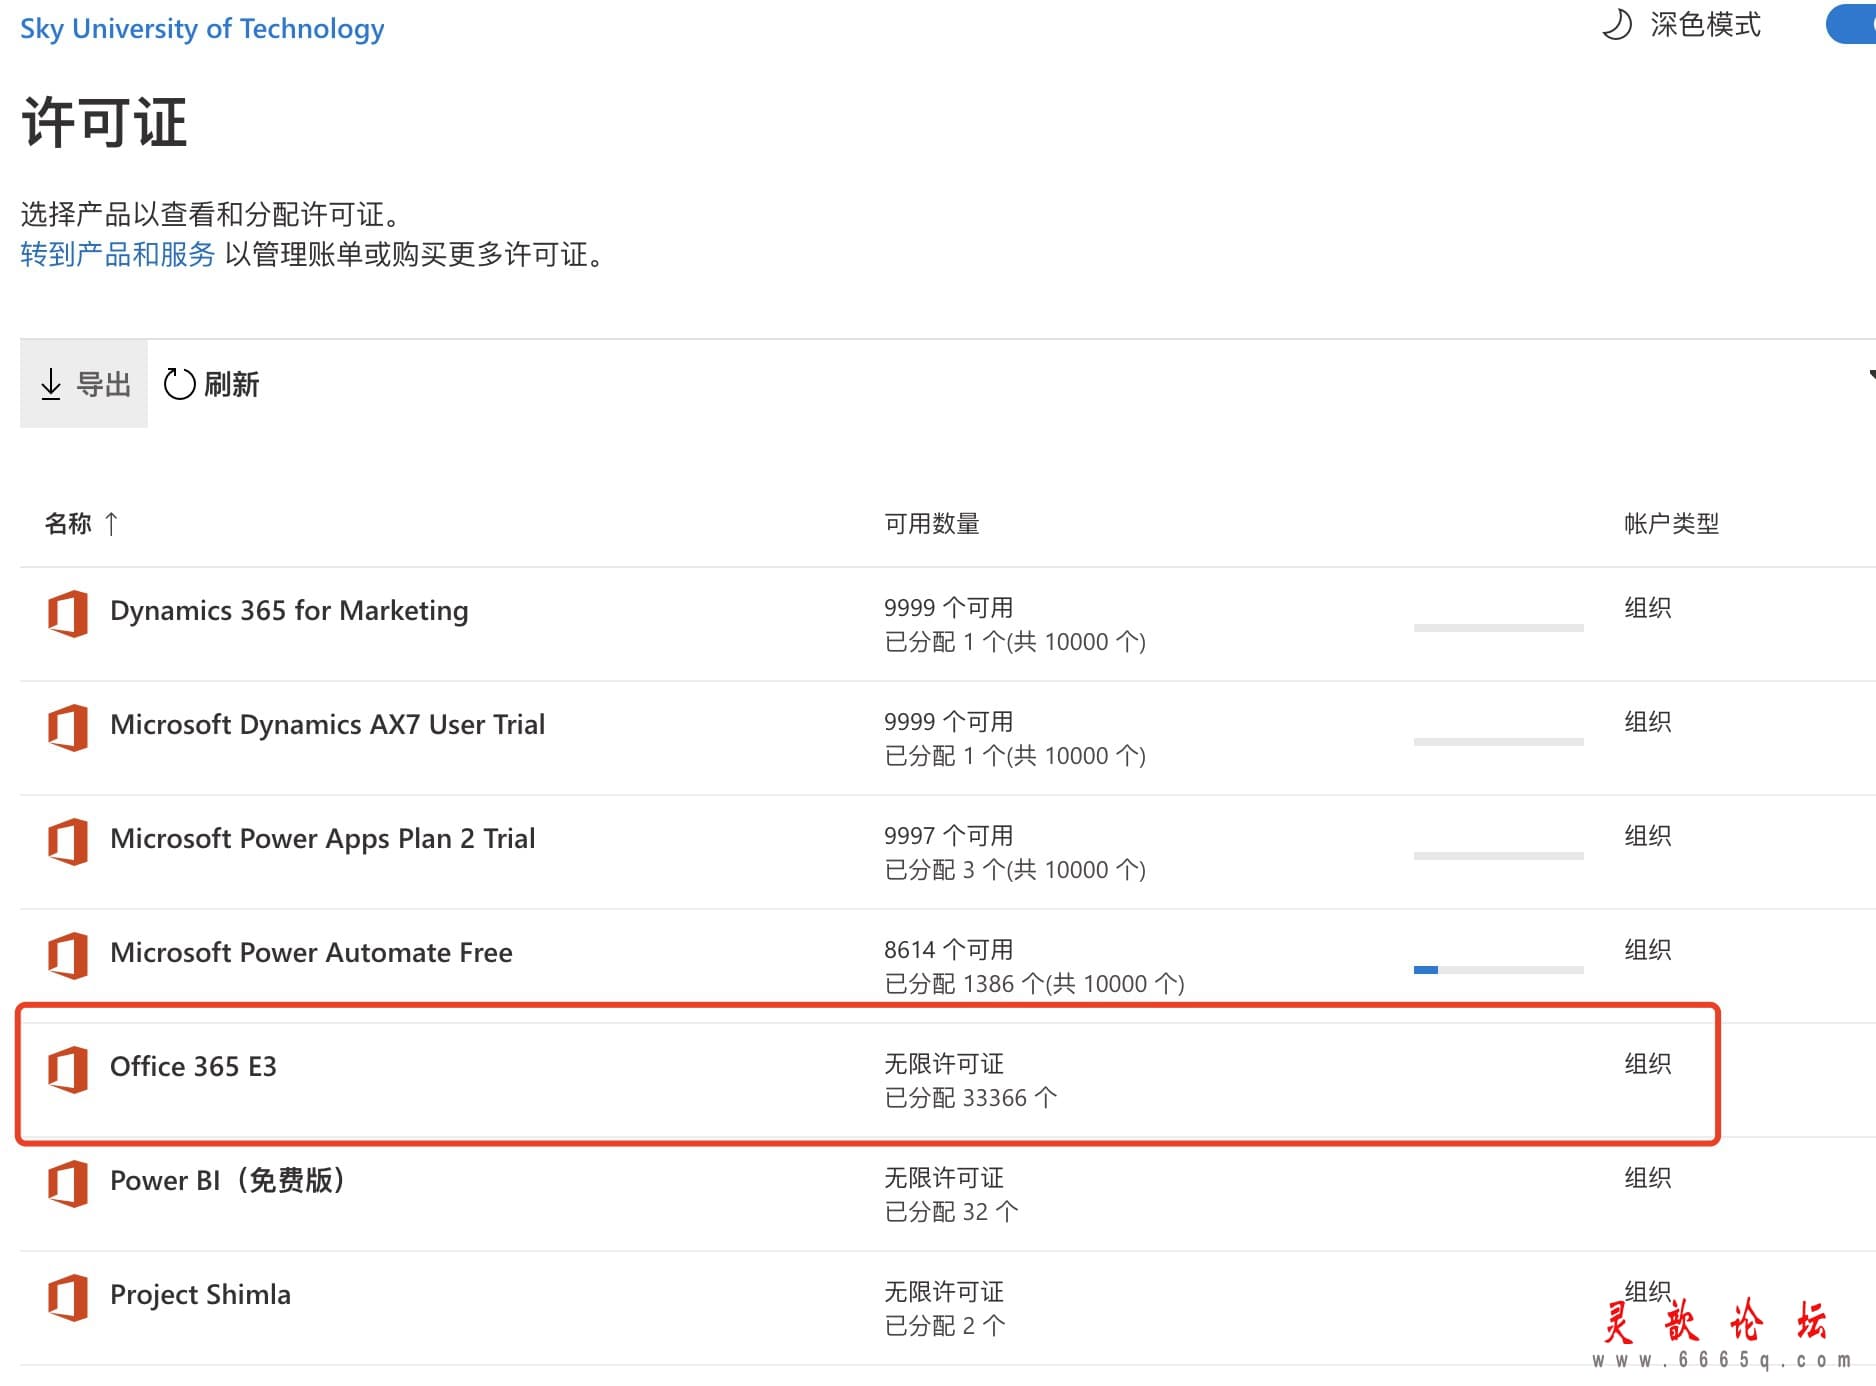Click '已分配 3 个(共 10000 个)' text
The image size is (1876, 1386).
1015,869
